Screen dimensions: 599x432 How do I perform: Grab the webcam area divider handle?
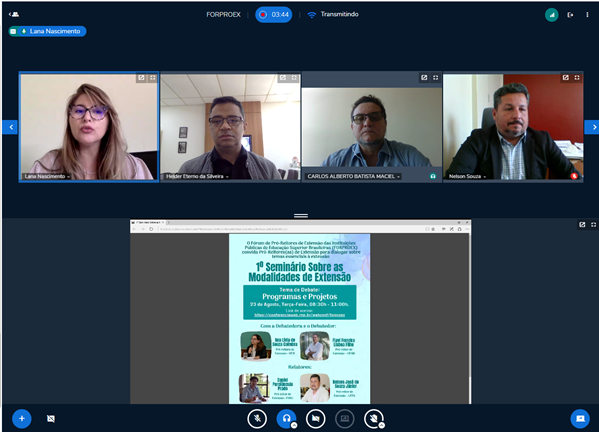(x=301, y=216)
